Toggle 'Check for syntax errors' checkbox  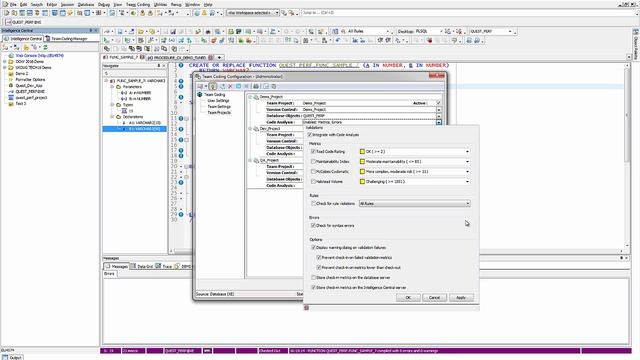[x=313, y=225]
